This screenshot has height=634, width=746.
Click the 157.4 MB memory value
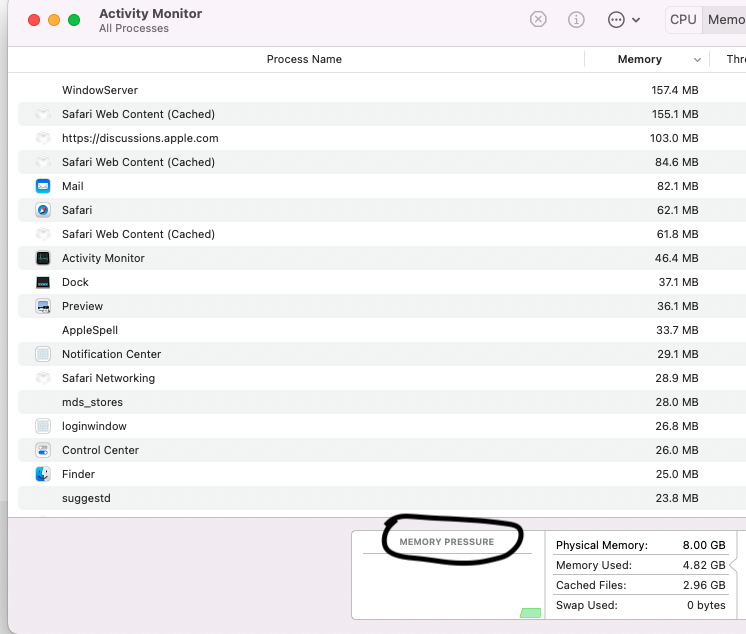click(x=675, y=90)
